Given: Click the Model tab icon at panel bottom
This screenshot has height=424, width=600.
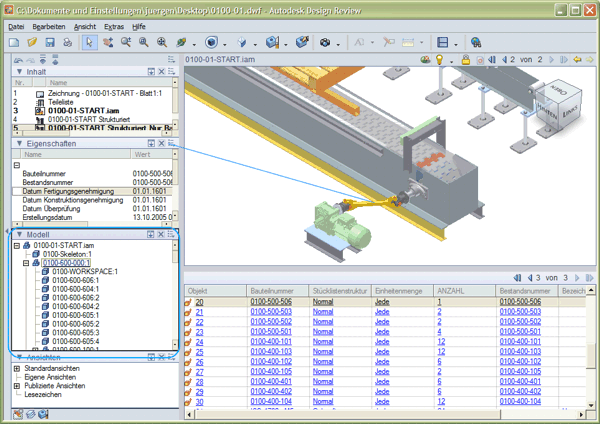Looking at the screenshot, I should pos(43,414).
